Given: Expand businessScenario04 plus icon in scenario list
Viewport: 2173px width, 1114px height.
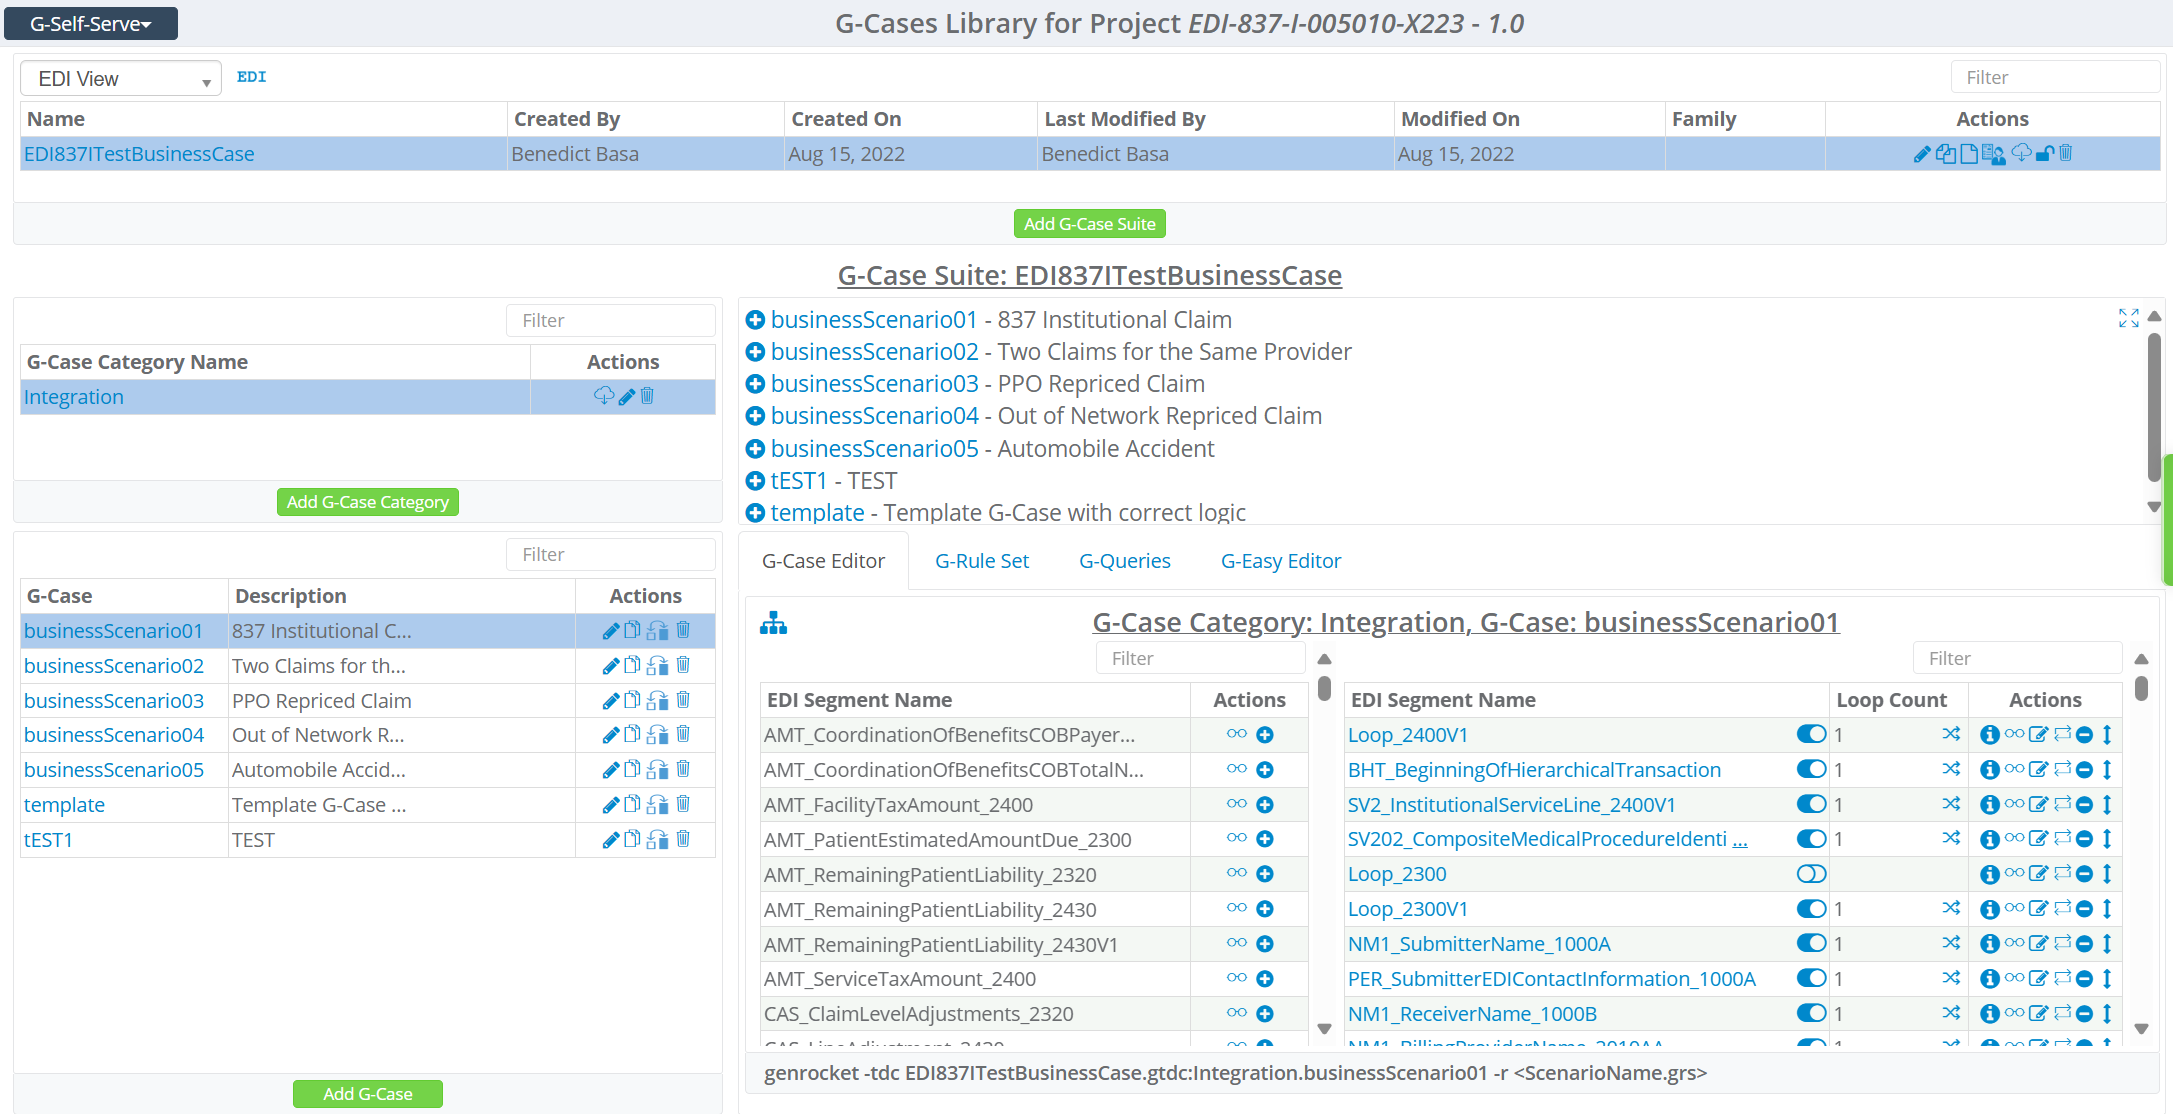Looking at the screenshot, I should pos(756,416).
